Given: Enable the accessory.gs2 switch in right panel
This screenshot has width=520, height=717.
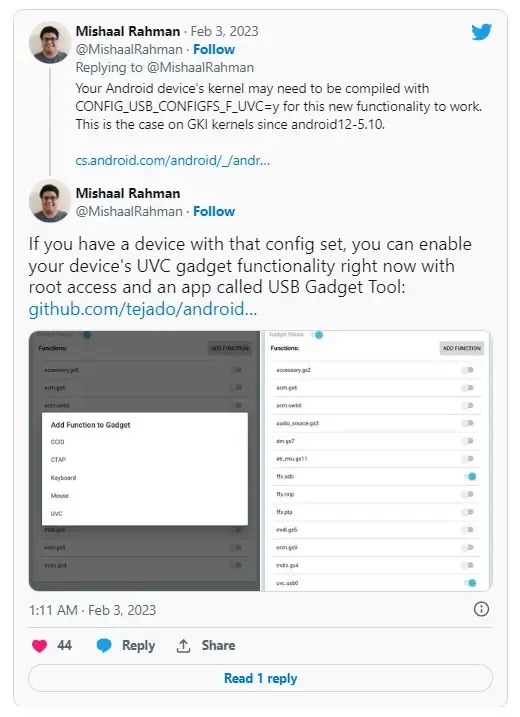Looking at the screenshot, I should click(467, 370).
